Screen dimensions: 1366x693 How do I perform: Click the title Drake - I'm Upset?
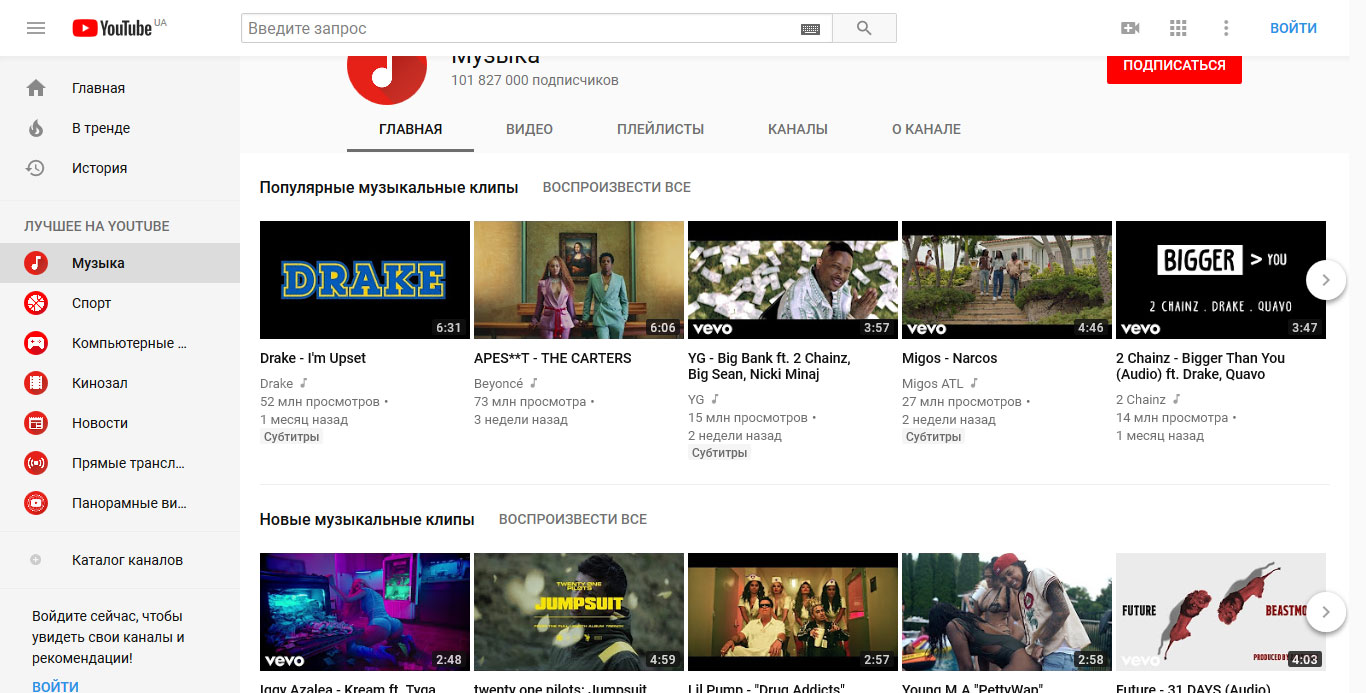click(313, 358)
